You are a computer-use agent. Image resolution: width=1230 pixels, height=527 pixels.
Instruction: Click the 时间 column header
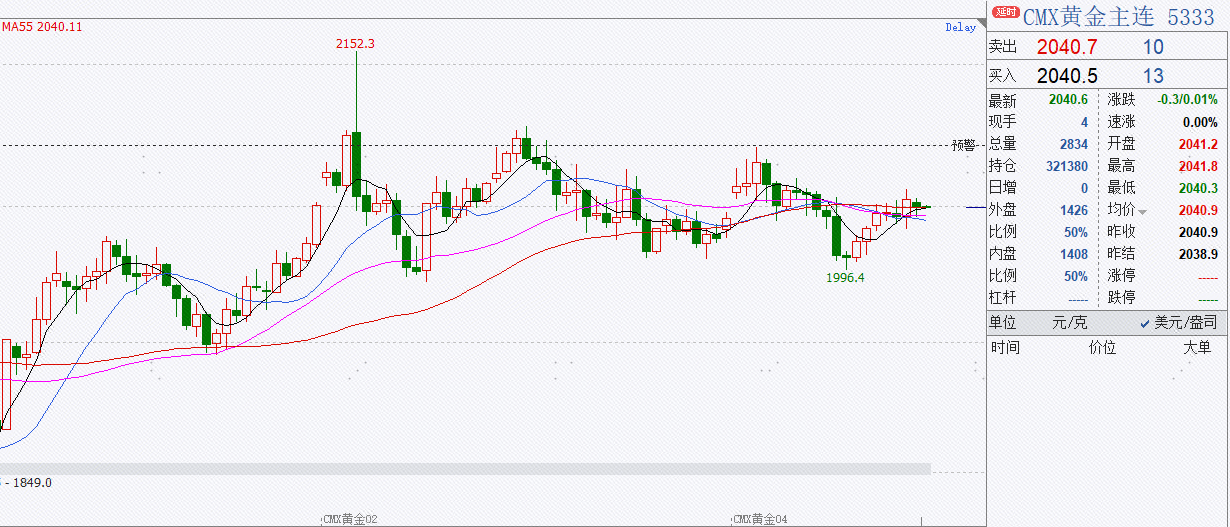[1006, 348]
